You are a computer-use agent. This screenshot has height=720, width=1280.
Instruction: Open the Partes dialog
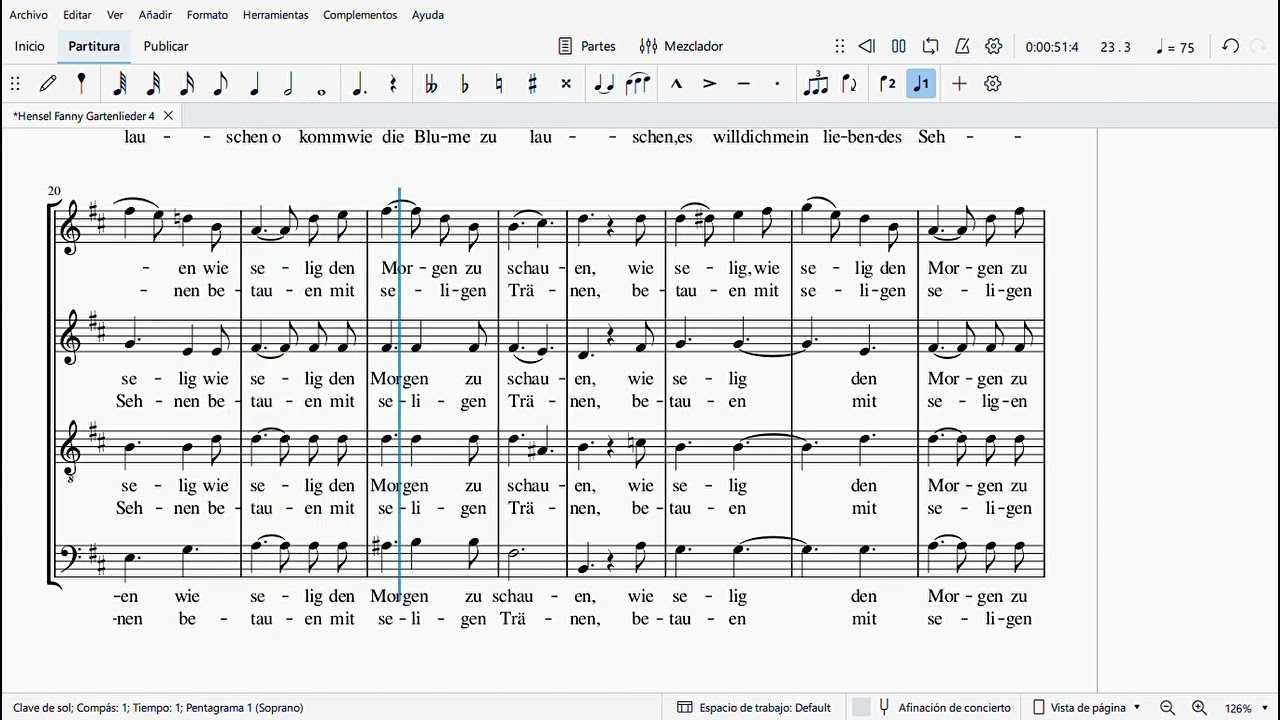[587, 46]
